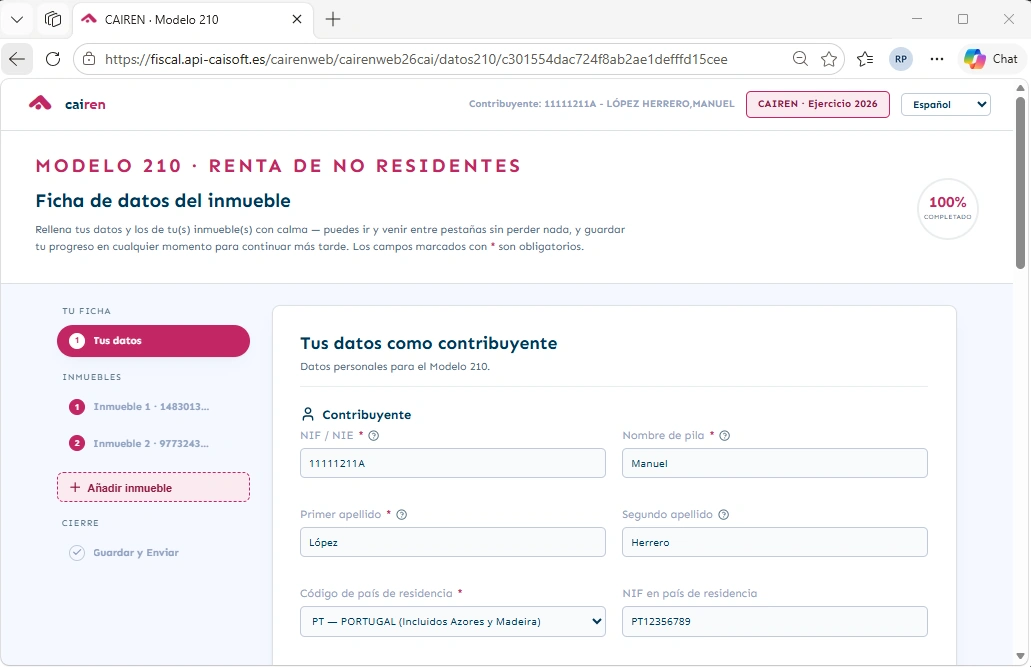Show help for Segundo apellido
The width and height of the screenshot is (1031, 667).
(723, 514)
